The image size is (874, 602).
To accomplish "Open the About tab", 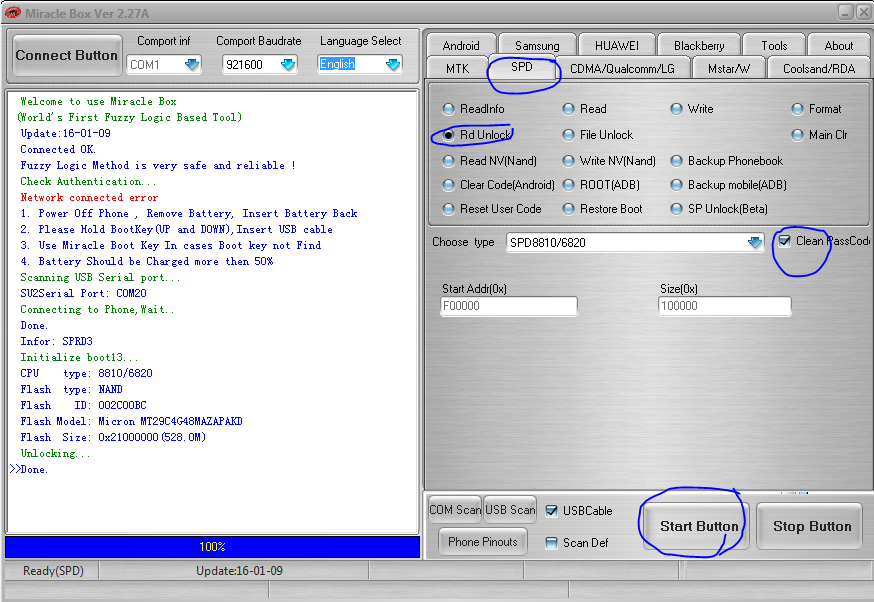I will (x=838, y=45).
